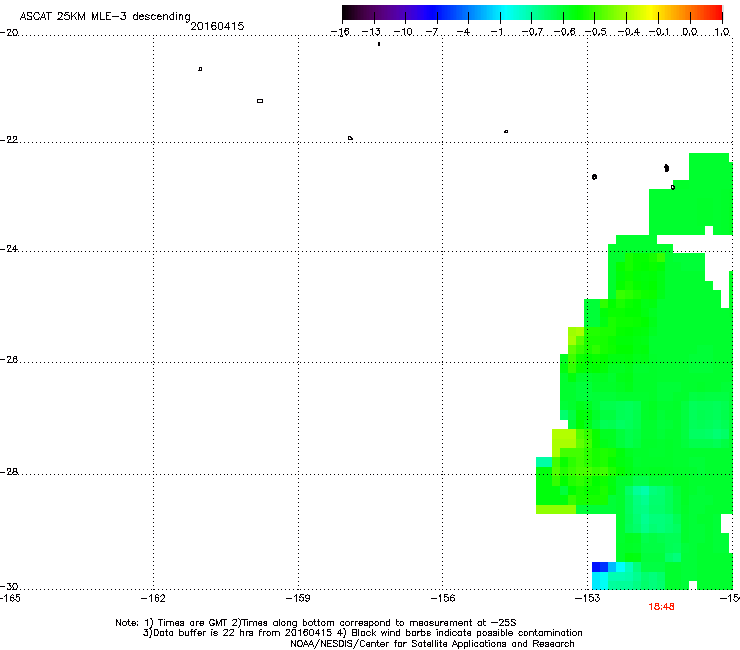This screenshot has height=650, width=740.
Task: Click the longitude label -156
Action: pyautogui.click(x=443, y=599)
